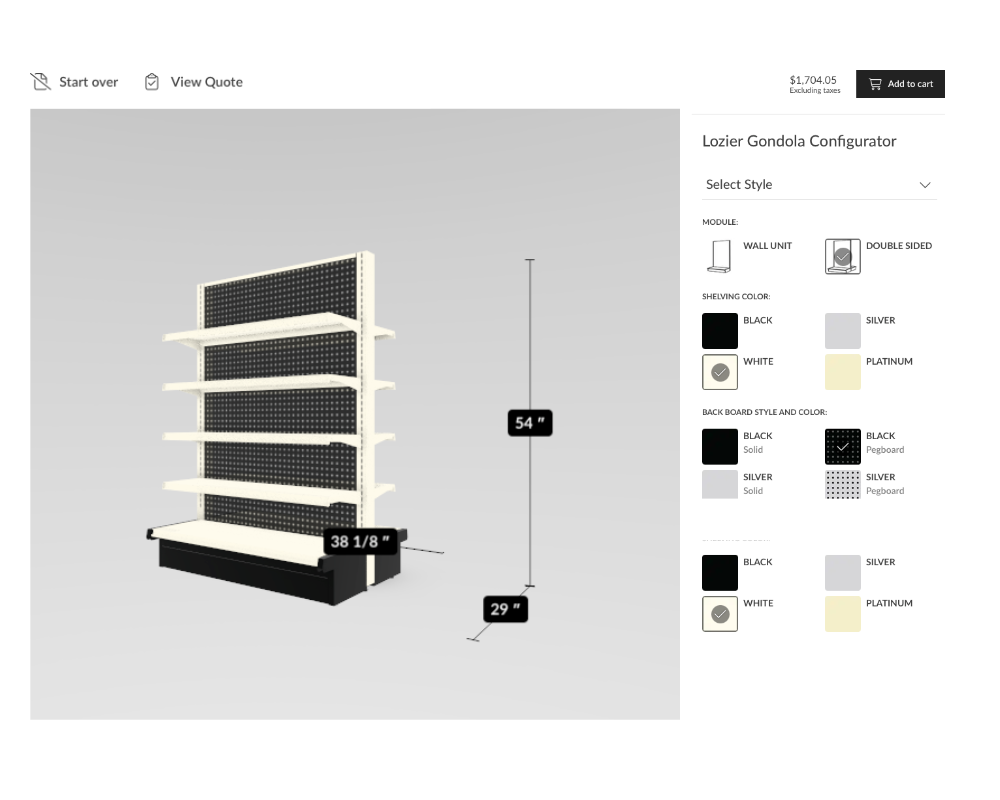Choose the Black Solid back board option
The width and height of the screenshot is (1000, 800).
[719, 446]
